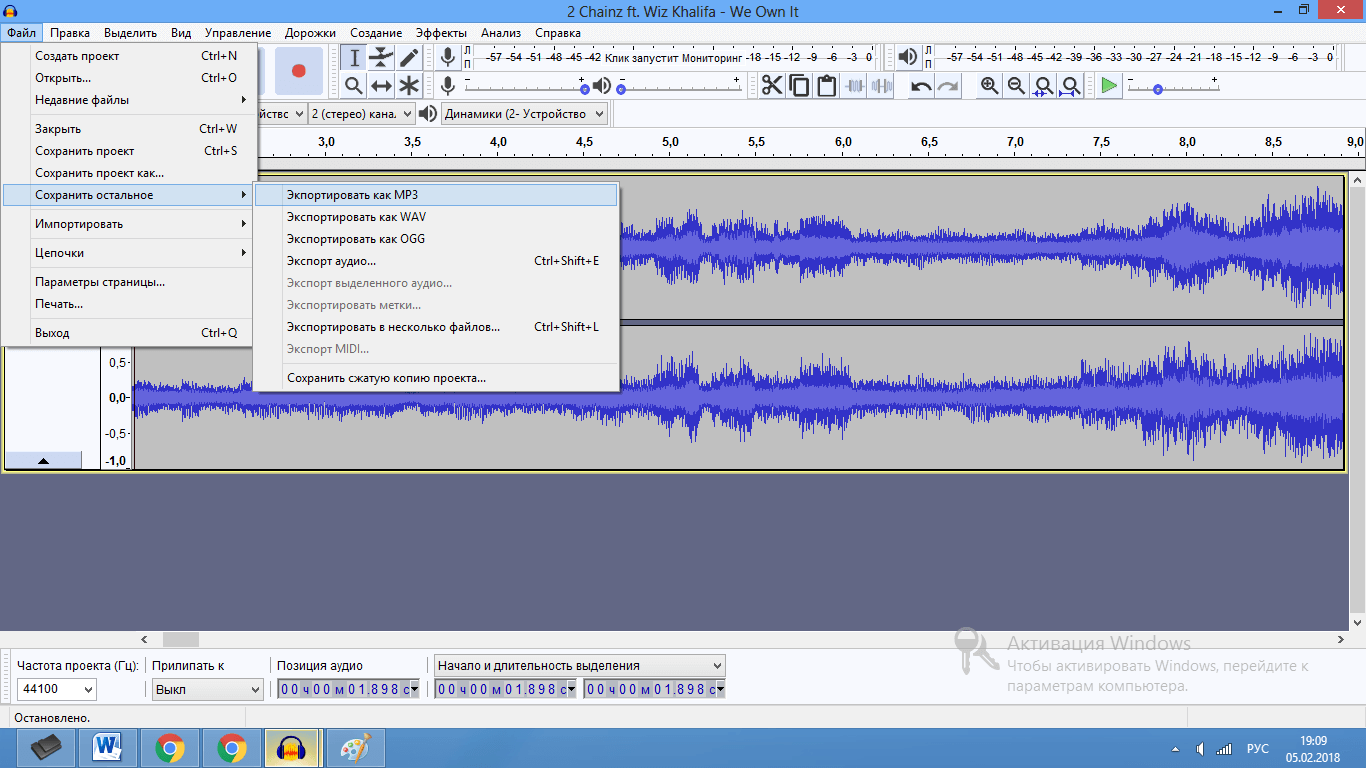
Task: Click the Paste clipboard icon
Action: 826,86
